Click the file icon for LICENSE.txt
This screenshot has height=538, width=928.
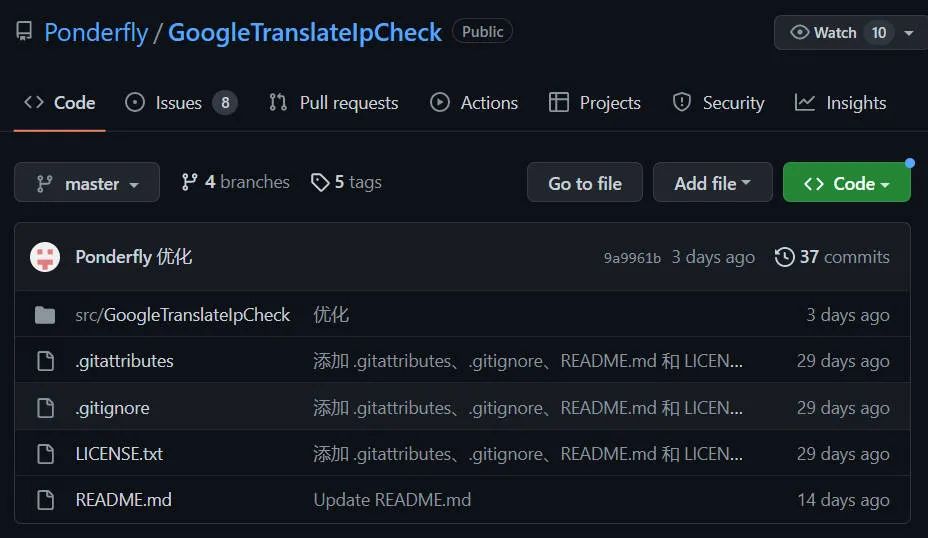(46, 454)
